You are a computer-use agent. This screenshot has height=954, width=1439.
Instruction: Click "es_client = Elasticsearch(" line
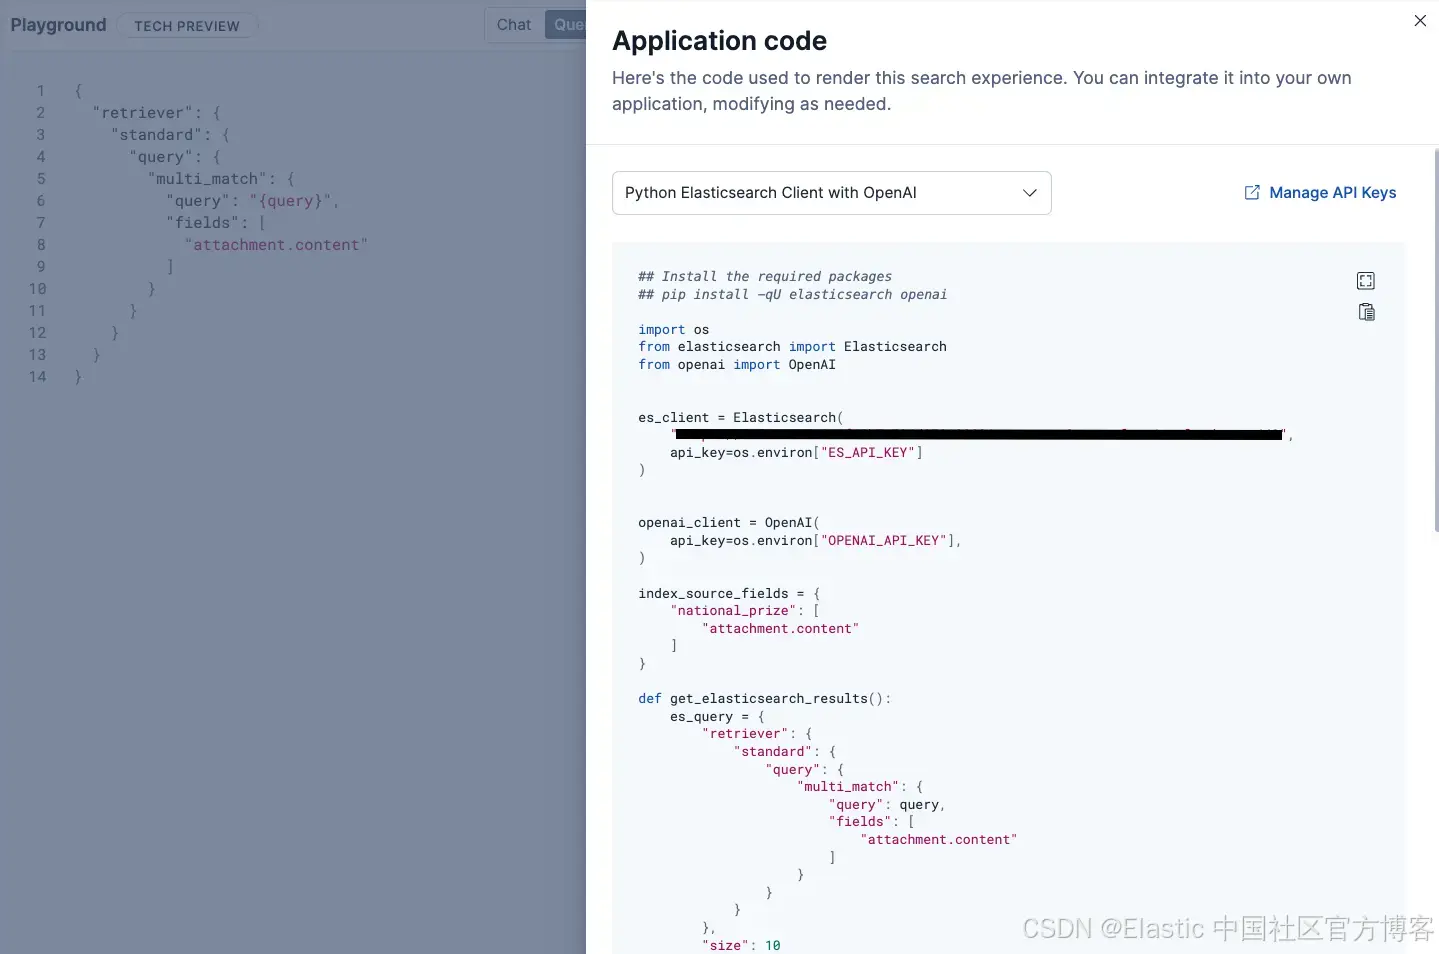741,418
